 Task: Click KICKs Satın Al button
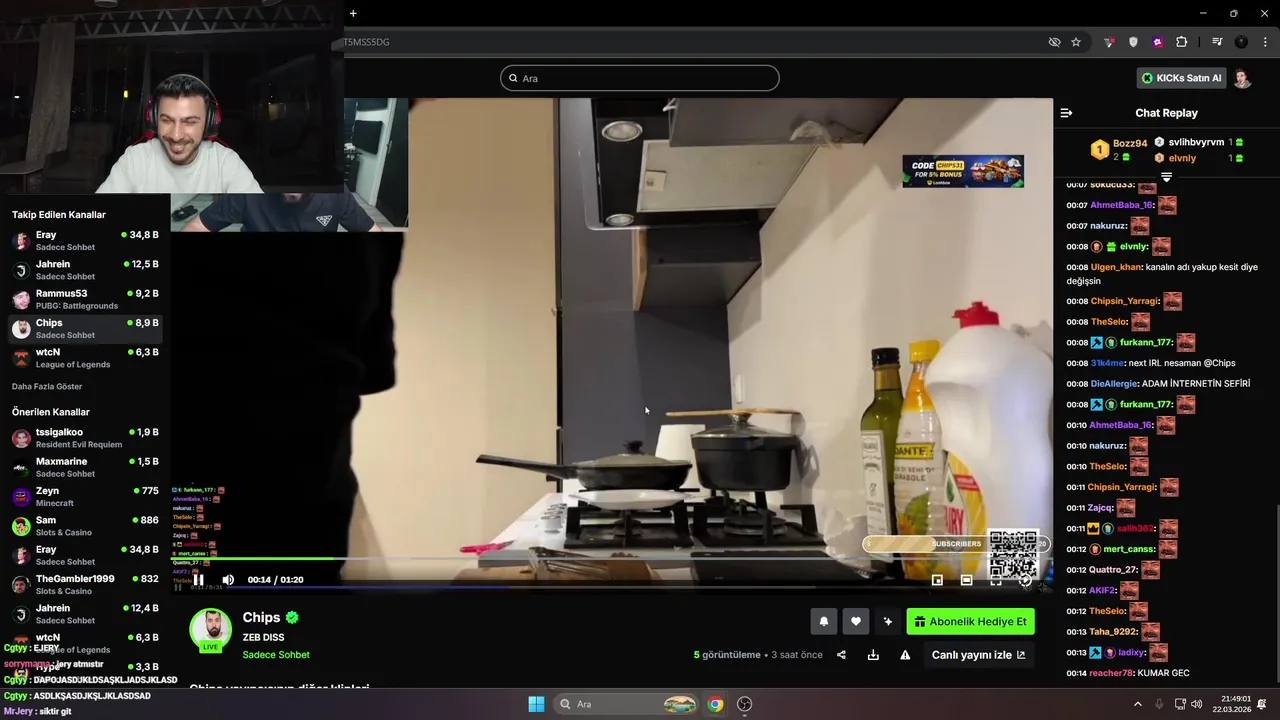[x=1181, y=78]
